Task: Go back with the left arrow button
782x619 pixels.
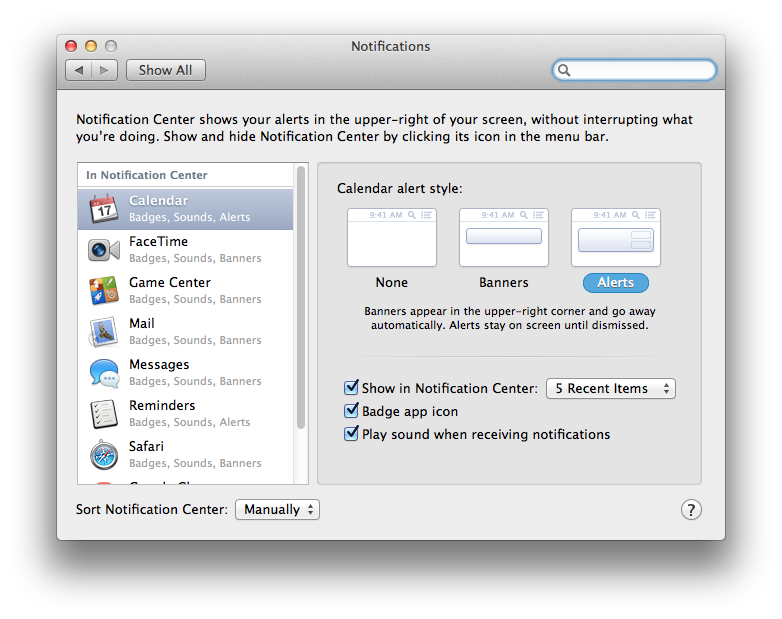Action: [78, 70]
